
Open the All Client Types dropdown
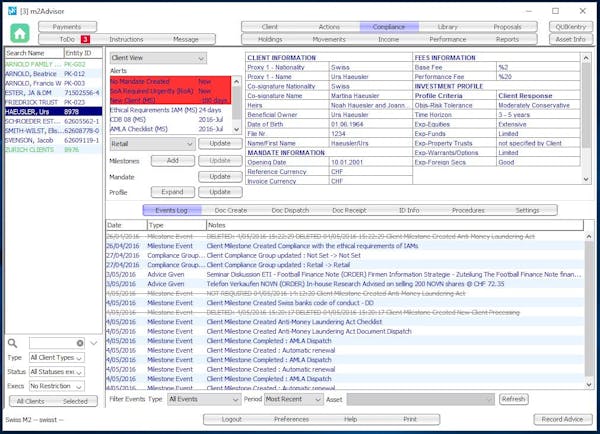(57, 358)
